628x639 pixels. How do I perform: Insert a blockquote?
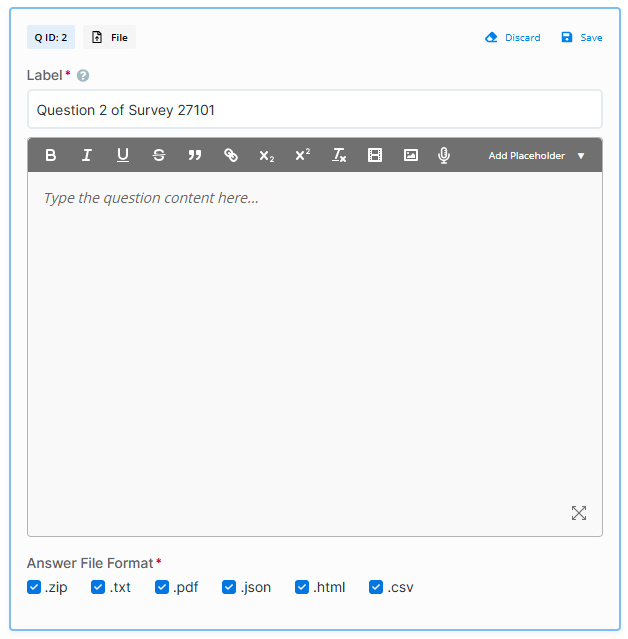tap(195, 155)
